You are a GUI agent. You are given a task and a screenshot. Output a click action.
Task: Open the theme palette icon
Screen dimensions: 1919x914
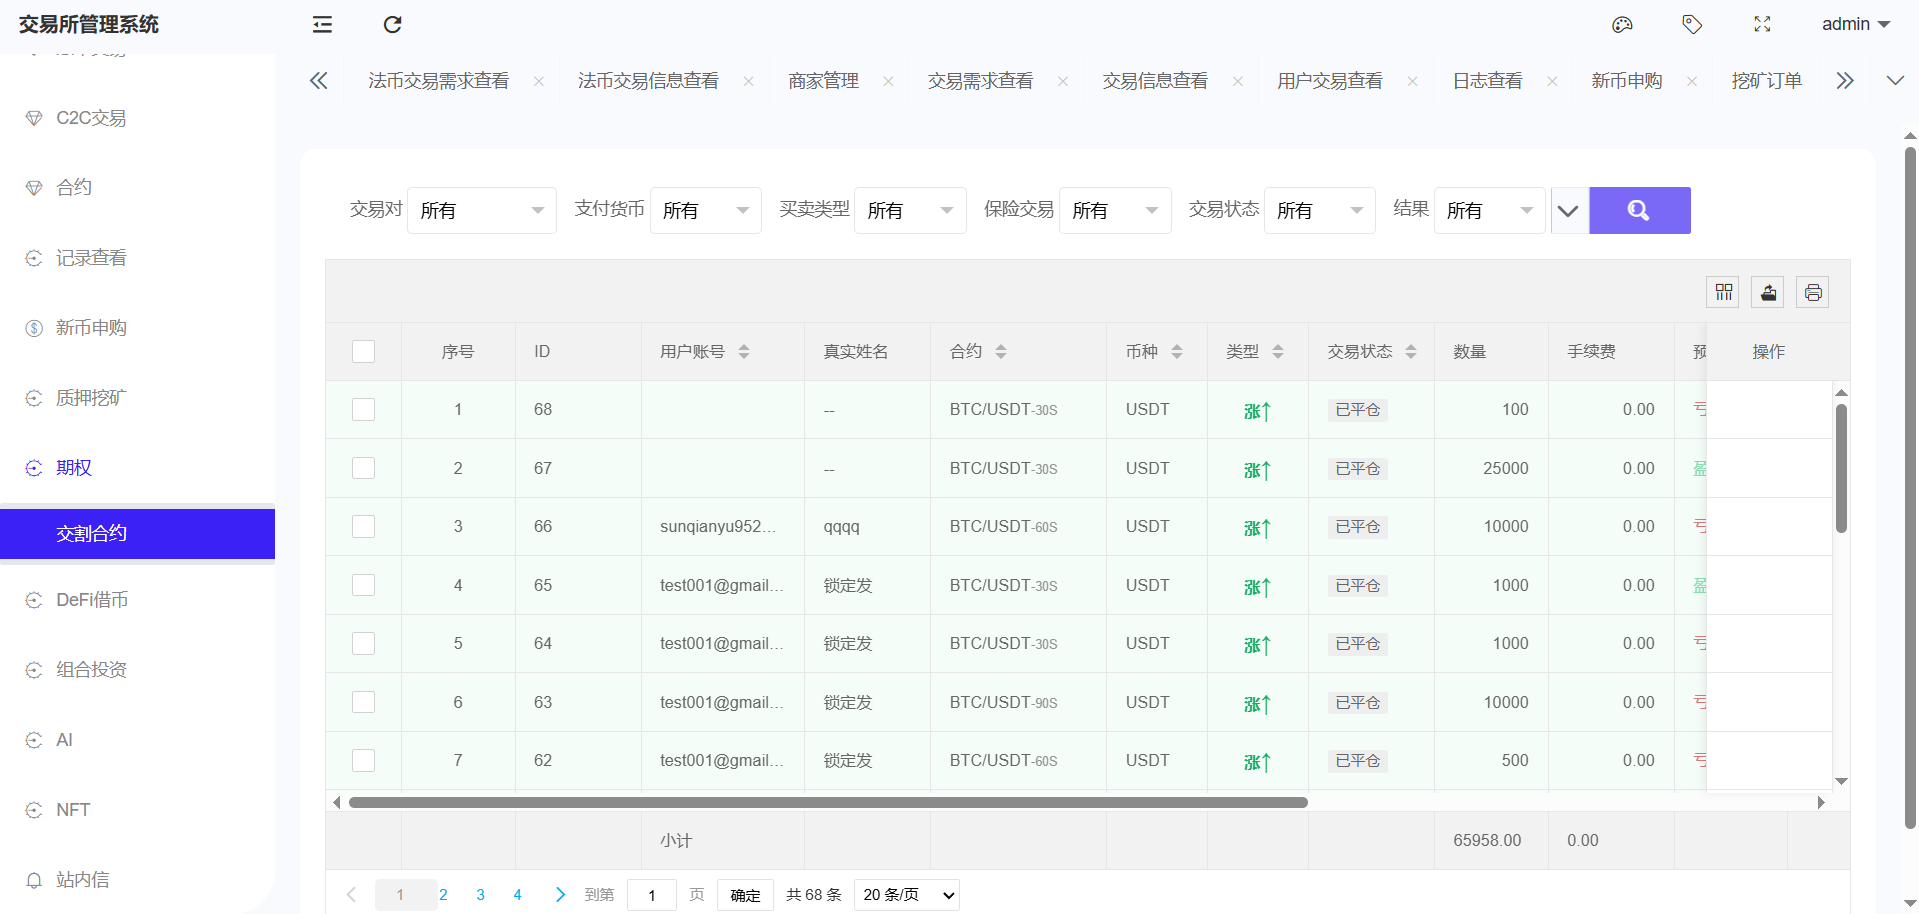[x=1622, y=24]
